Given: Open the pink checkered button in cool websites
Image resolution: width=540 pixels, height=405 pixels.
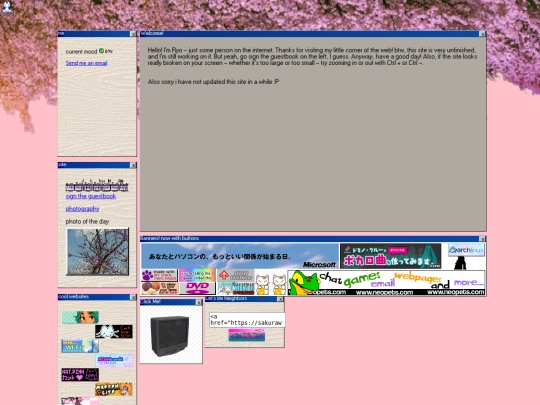Looking at the screenshot, I should 80,401.
